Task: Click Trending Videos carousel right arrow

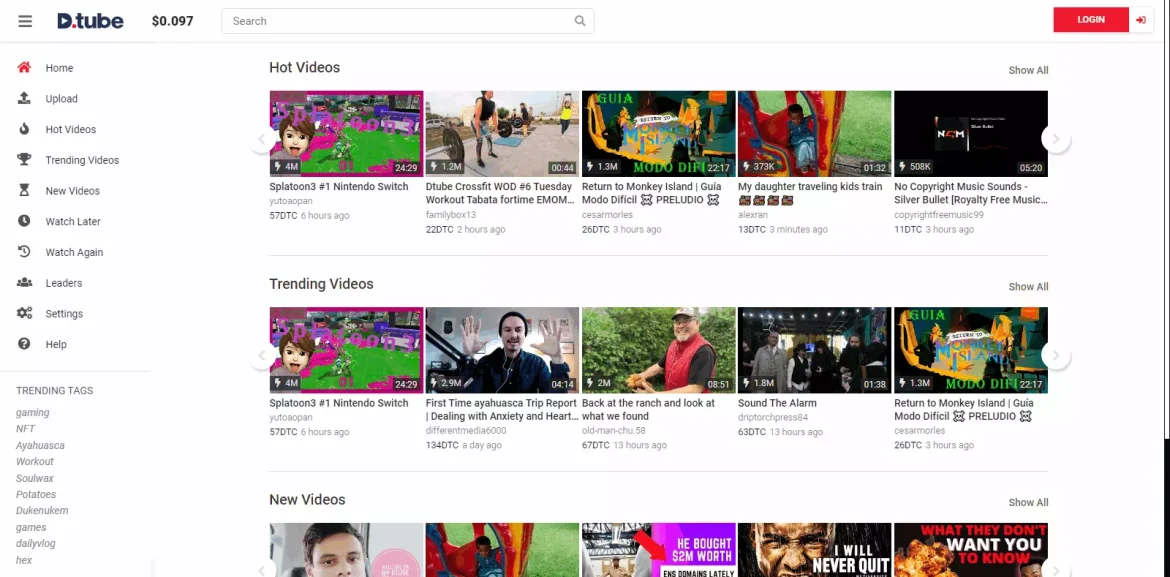Action: [1055, 355]
